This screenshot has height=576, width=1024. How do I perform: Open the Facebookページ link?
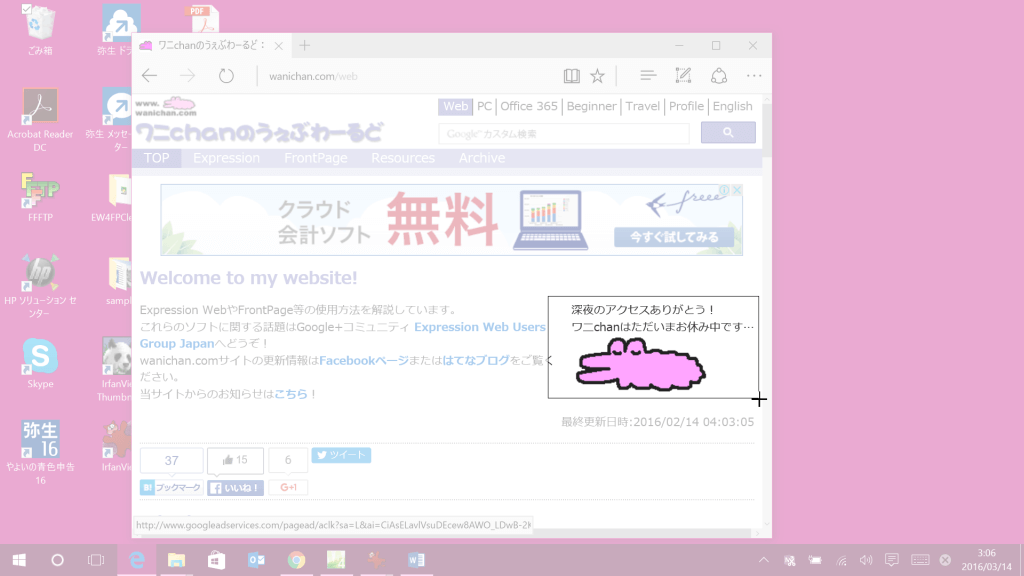(x=363, y=360)
